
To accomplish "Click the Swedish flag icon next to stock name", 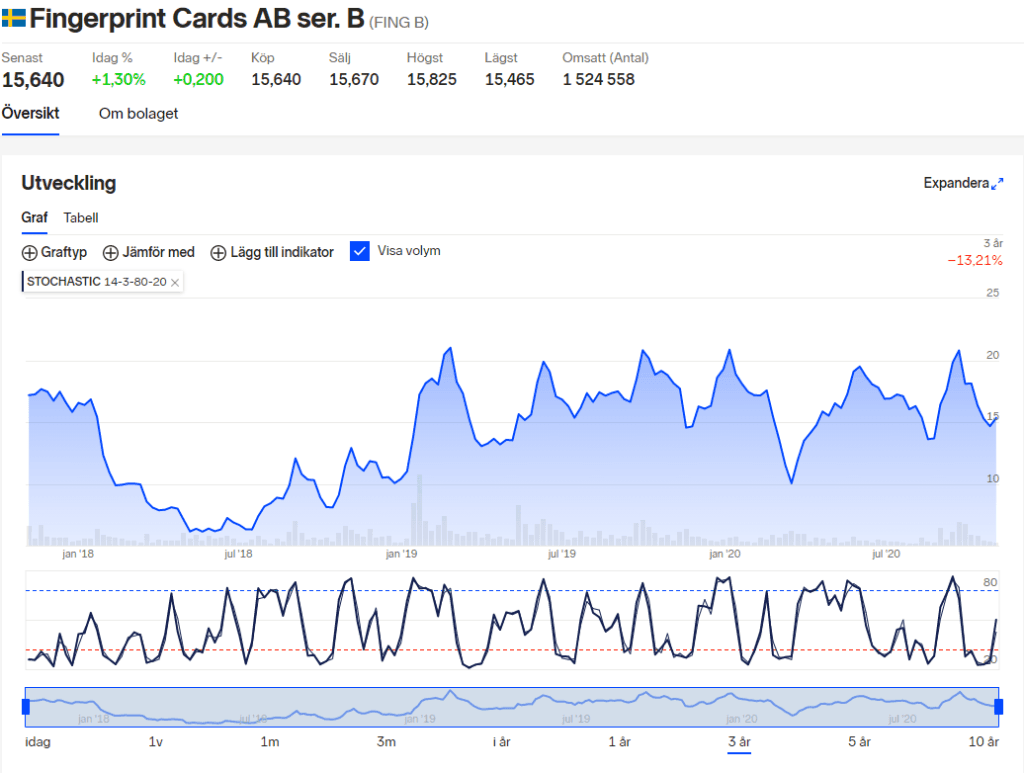I will [17, 17].
